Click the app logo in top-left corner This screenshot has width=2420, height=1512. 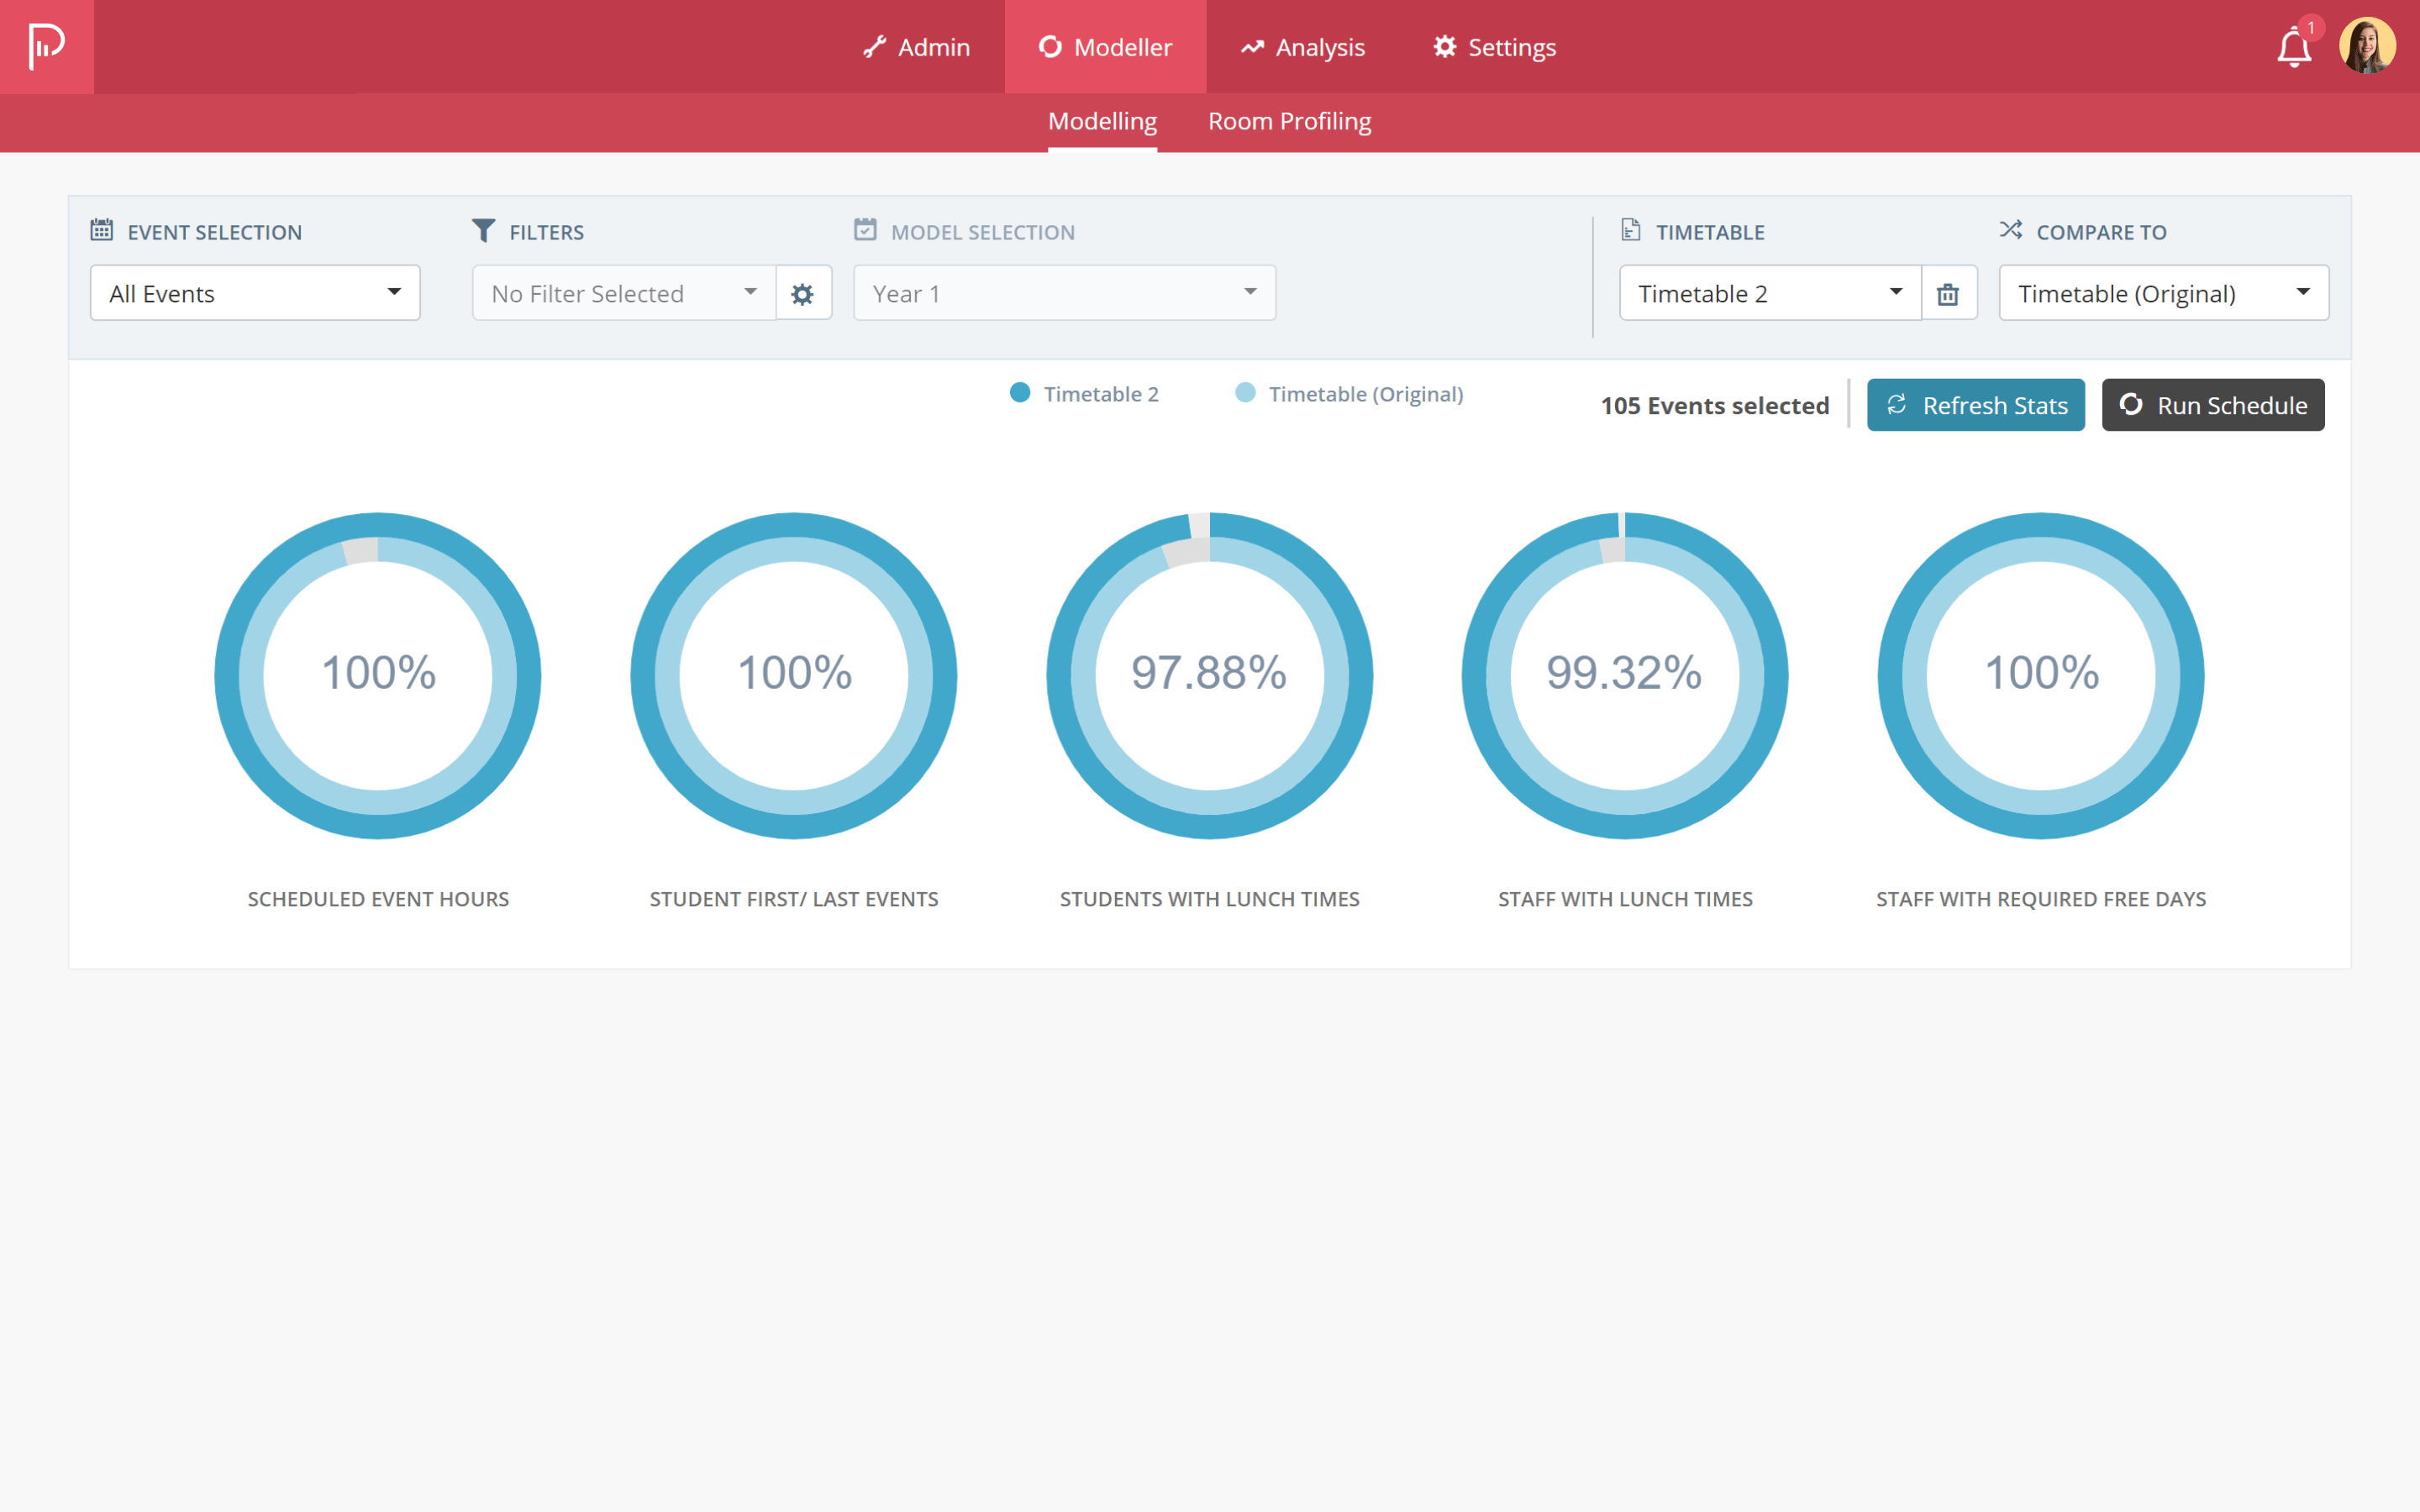coord(46,46)
